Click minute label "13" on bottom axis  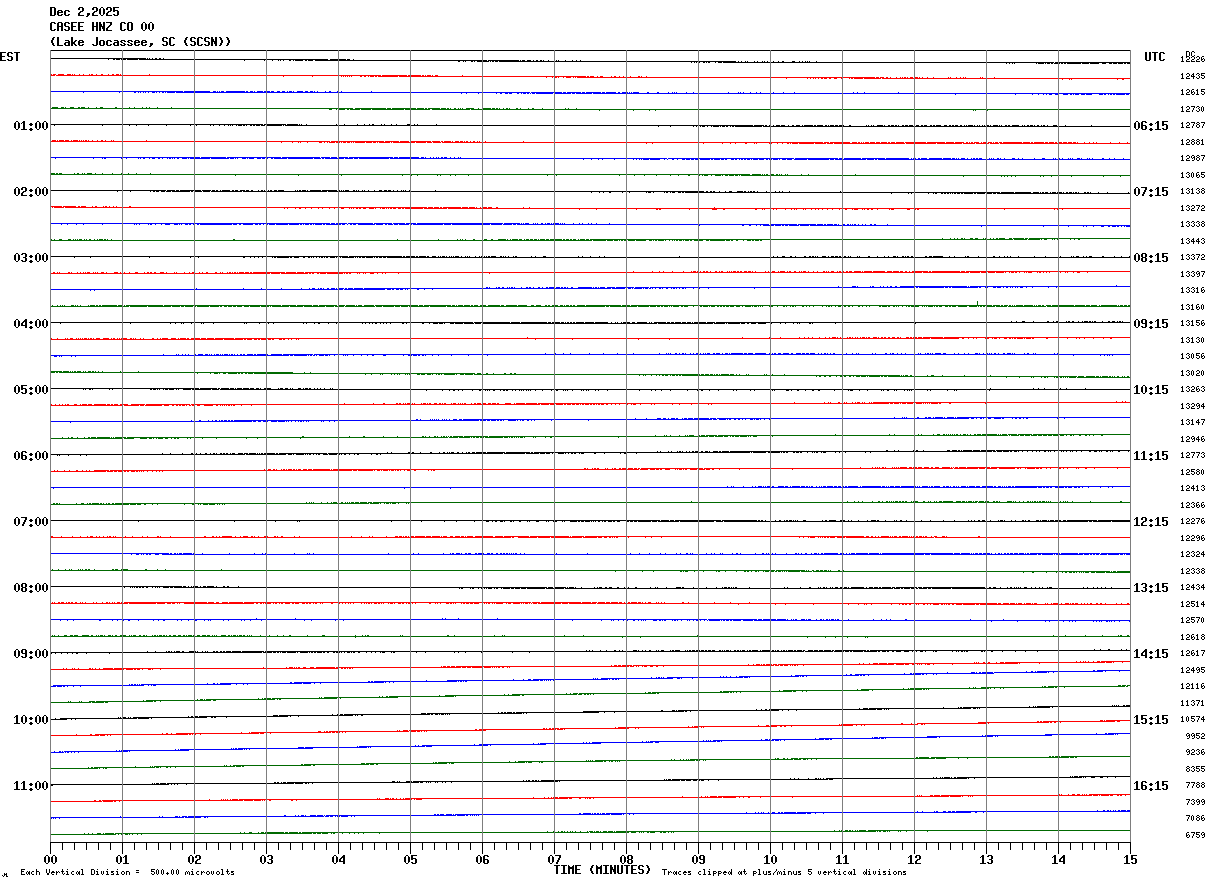(x=986, y=859)
